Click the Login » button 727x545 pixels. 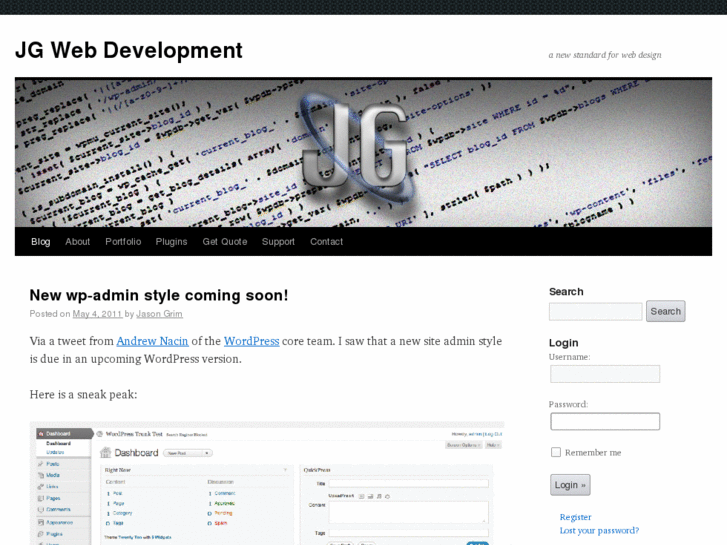coord(570,485)
